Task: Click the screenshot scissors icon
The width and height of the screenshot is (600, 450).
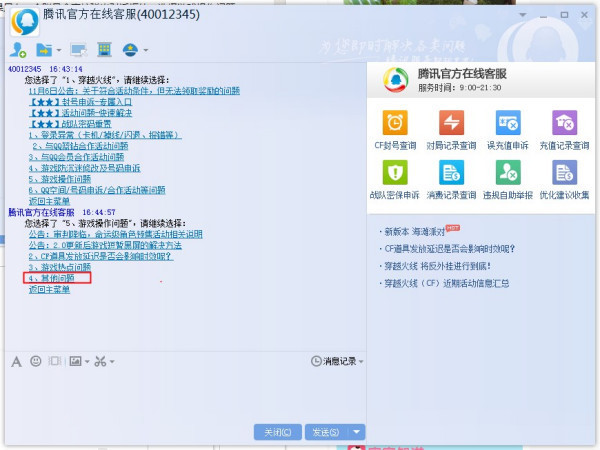Action: pos(100,361)
